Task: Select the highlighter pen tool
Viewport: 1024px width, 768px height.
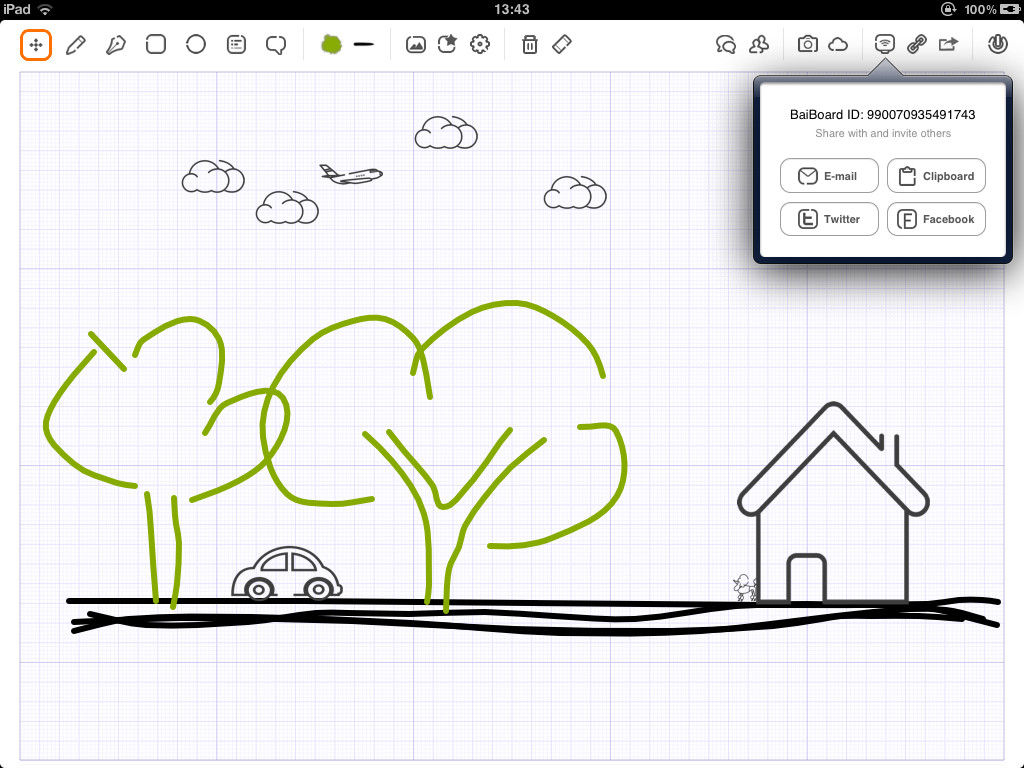Action: (116, 45)
